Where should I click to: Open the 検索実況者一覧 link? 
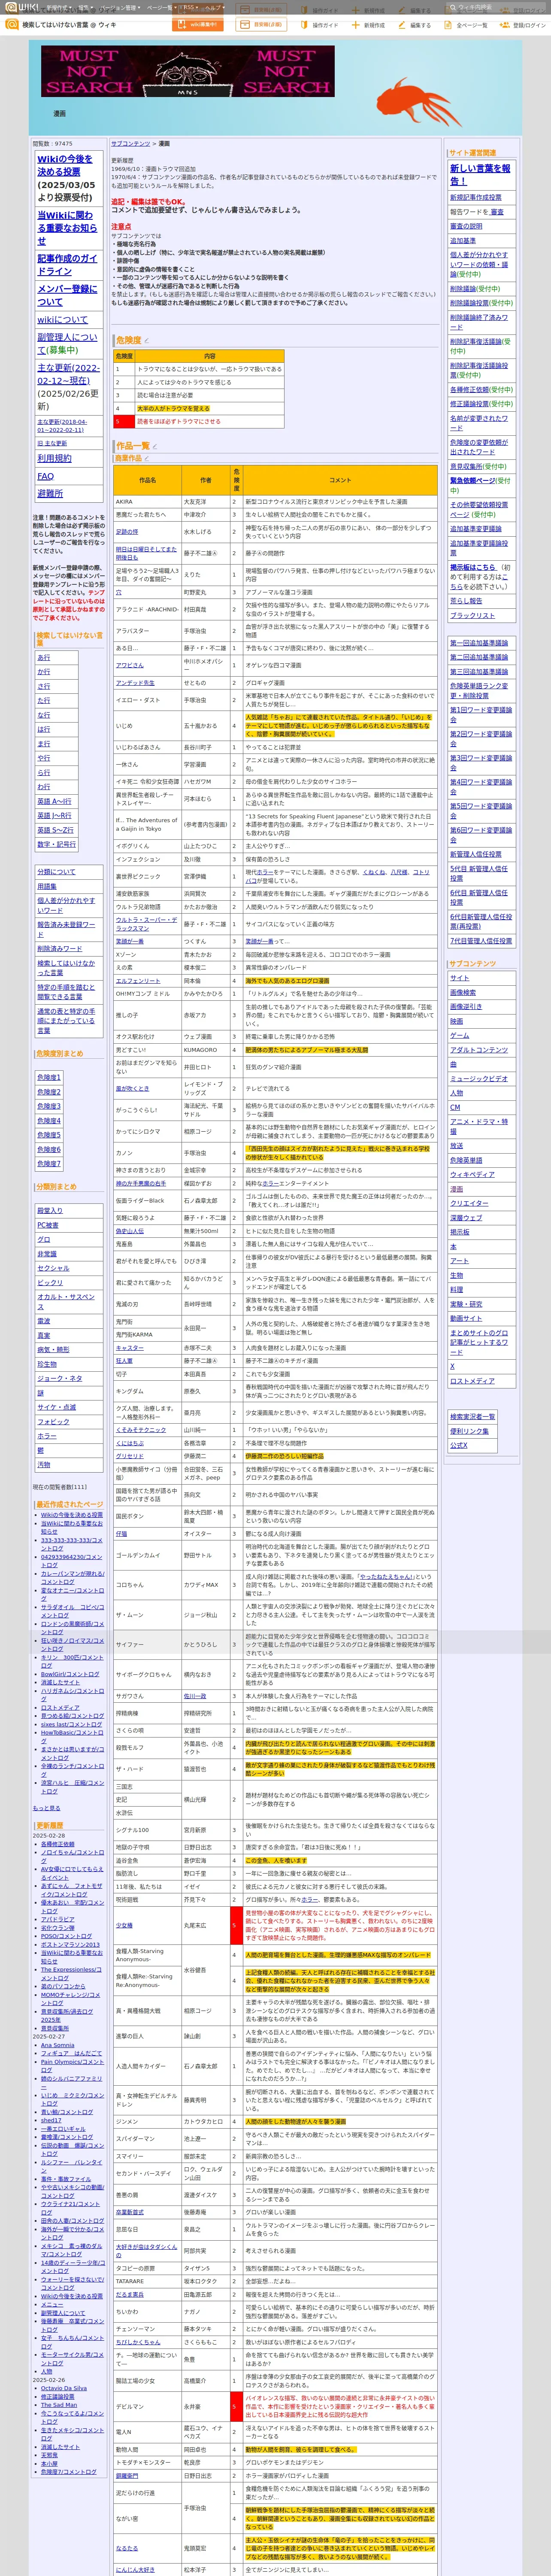point(472,1417)
